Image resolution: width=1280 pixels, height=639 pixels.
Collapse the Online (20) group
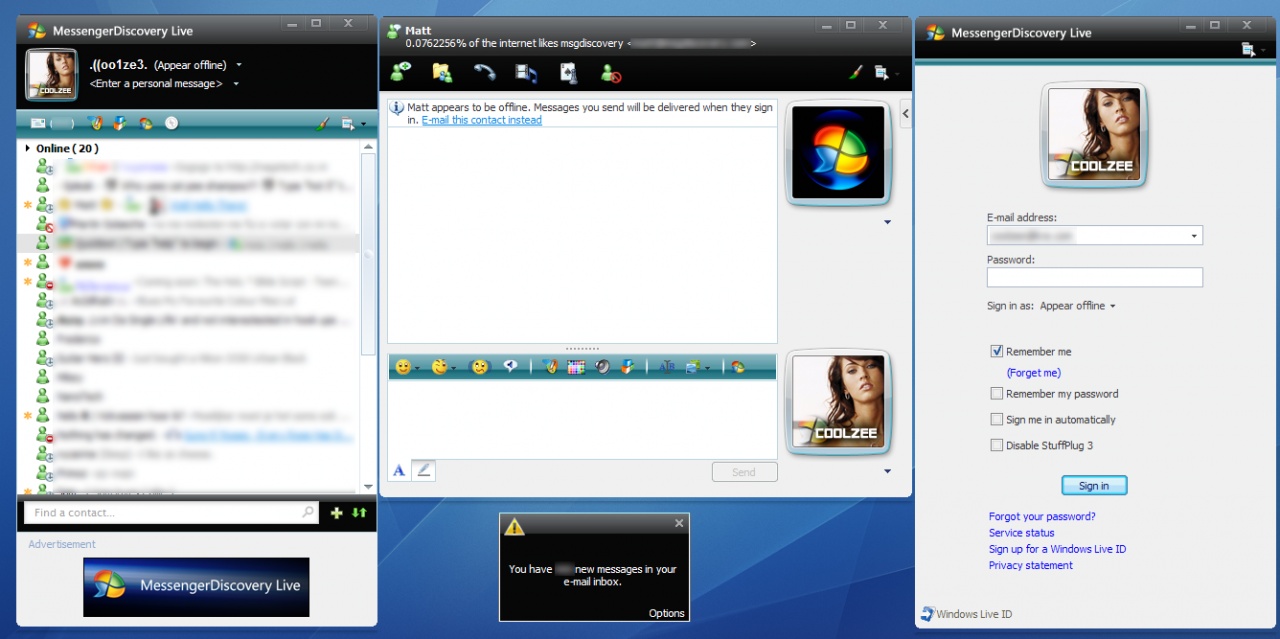click(x=28, y=148)
